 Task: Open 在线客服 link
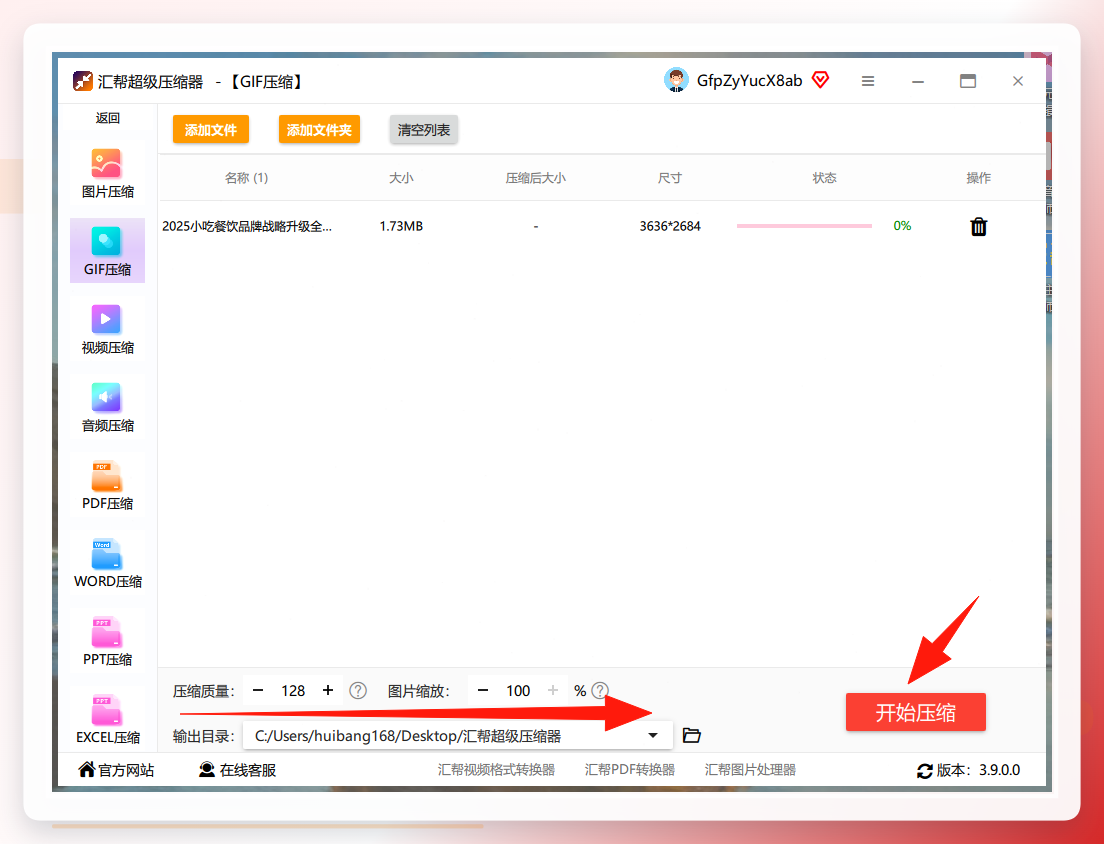coord(237,770)
